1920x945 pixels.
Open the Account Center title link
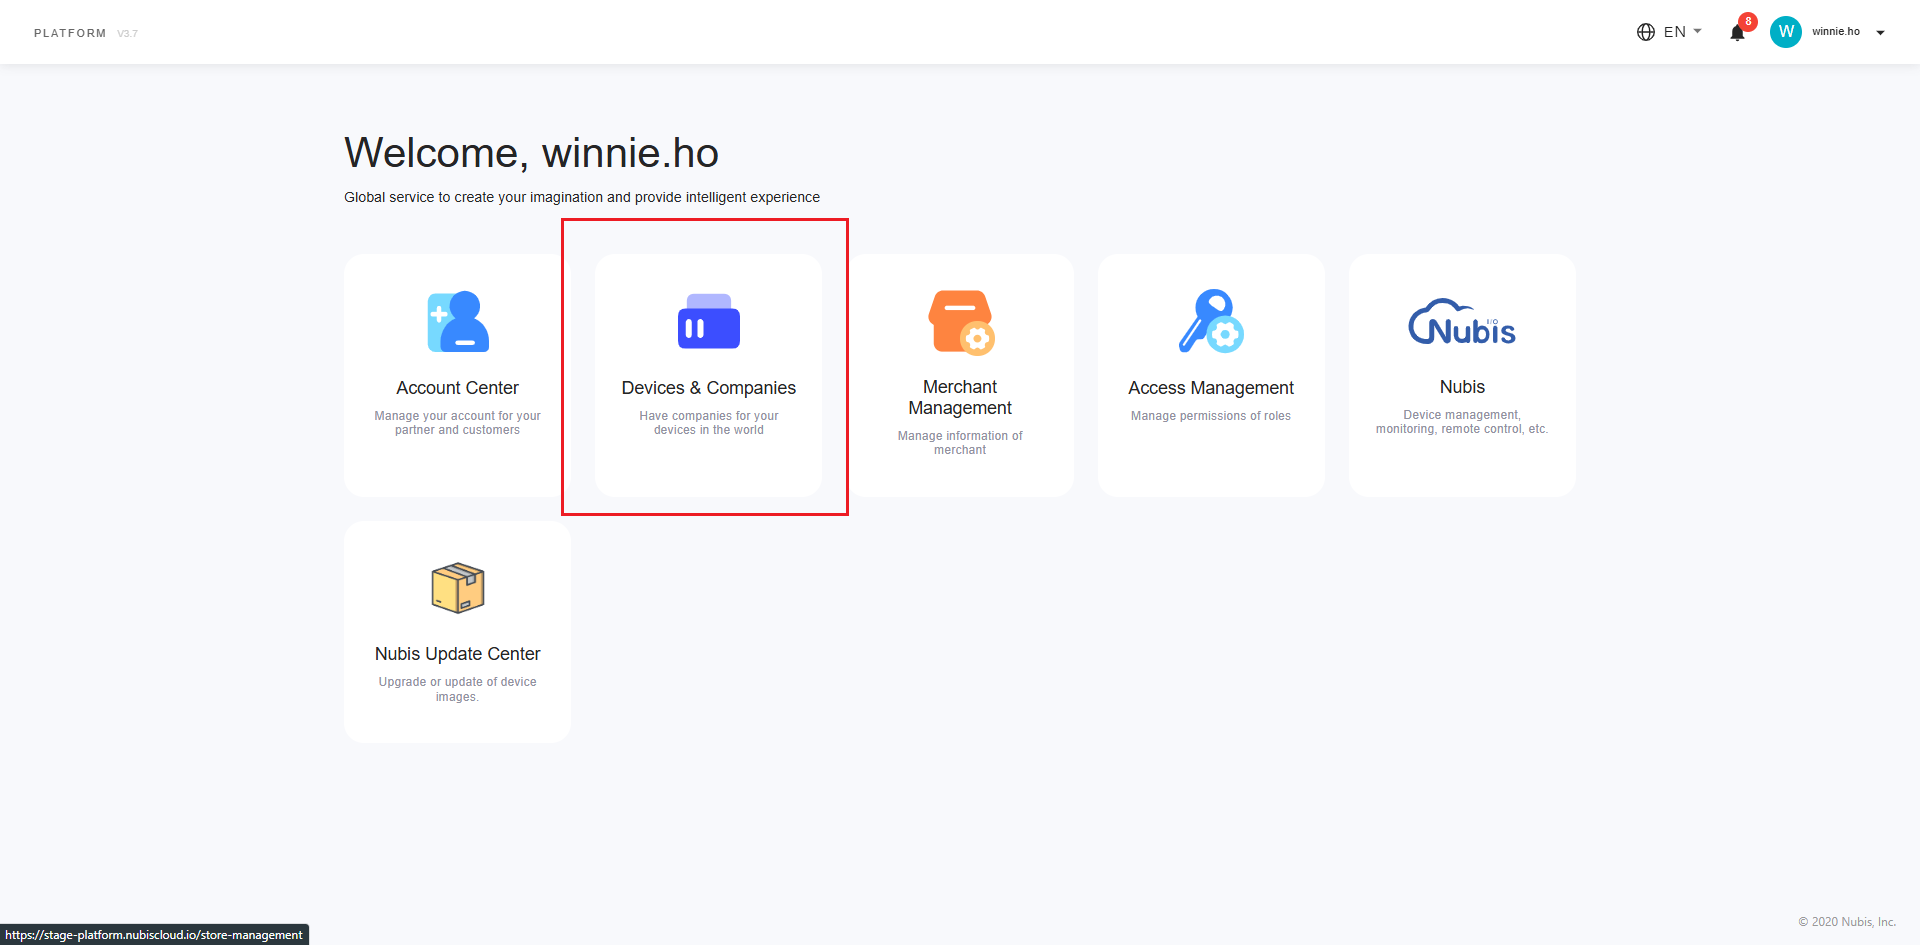[x=458, y=388]
